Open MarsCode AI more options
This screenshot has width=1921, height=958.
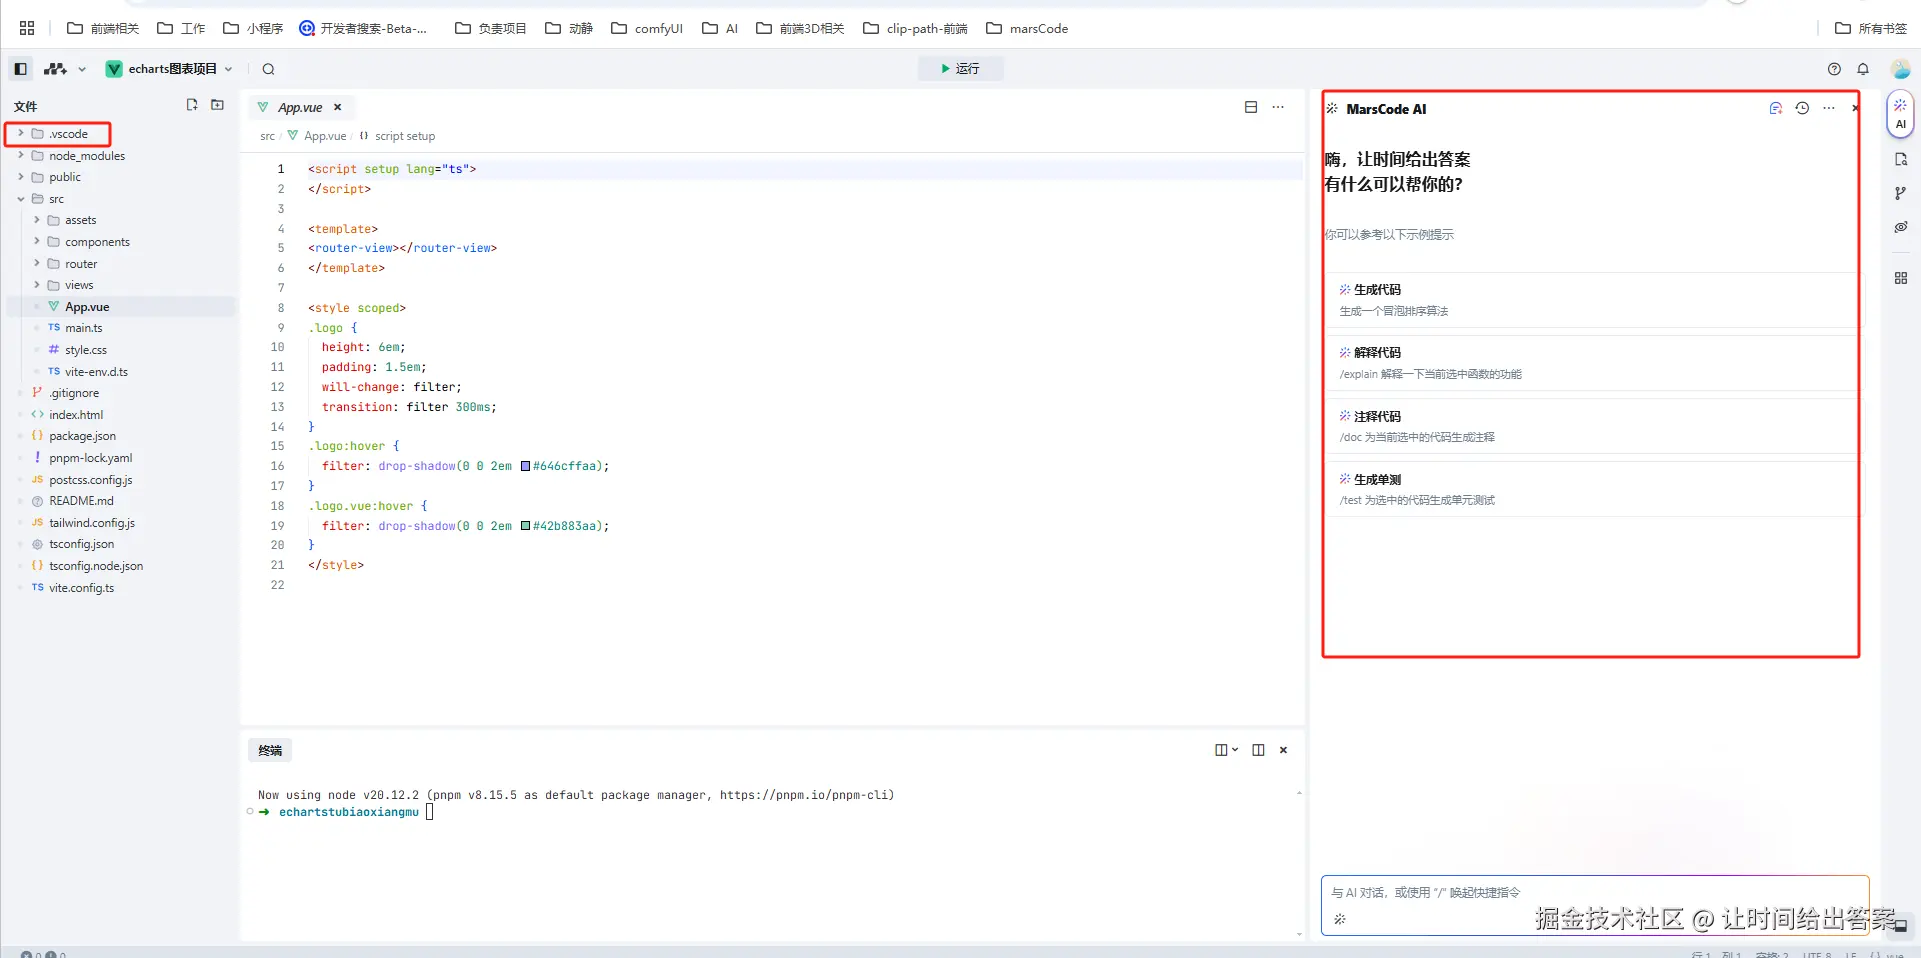pos(1829,108)
